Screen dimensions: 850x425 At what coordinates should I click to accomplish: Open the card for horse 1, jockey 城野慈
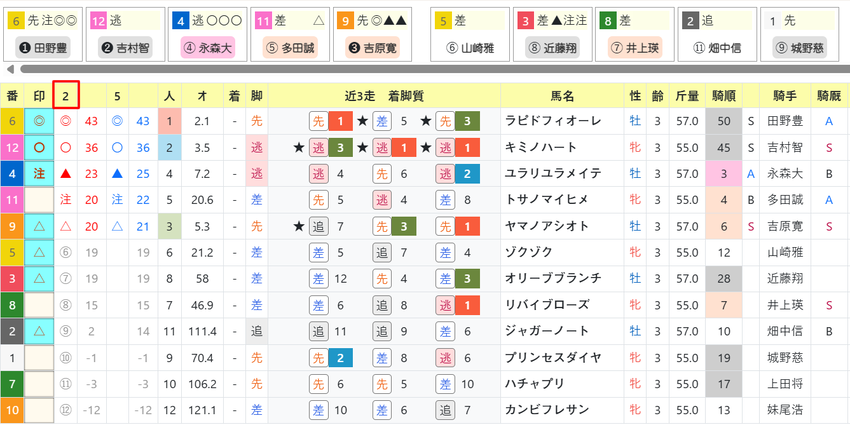[x=800, y=34]
